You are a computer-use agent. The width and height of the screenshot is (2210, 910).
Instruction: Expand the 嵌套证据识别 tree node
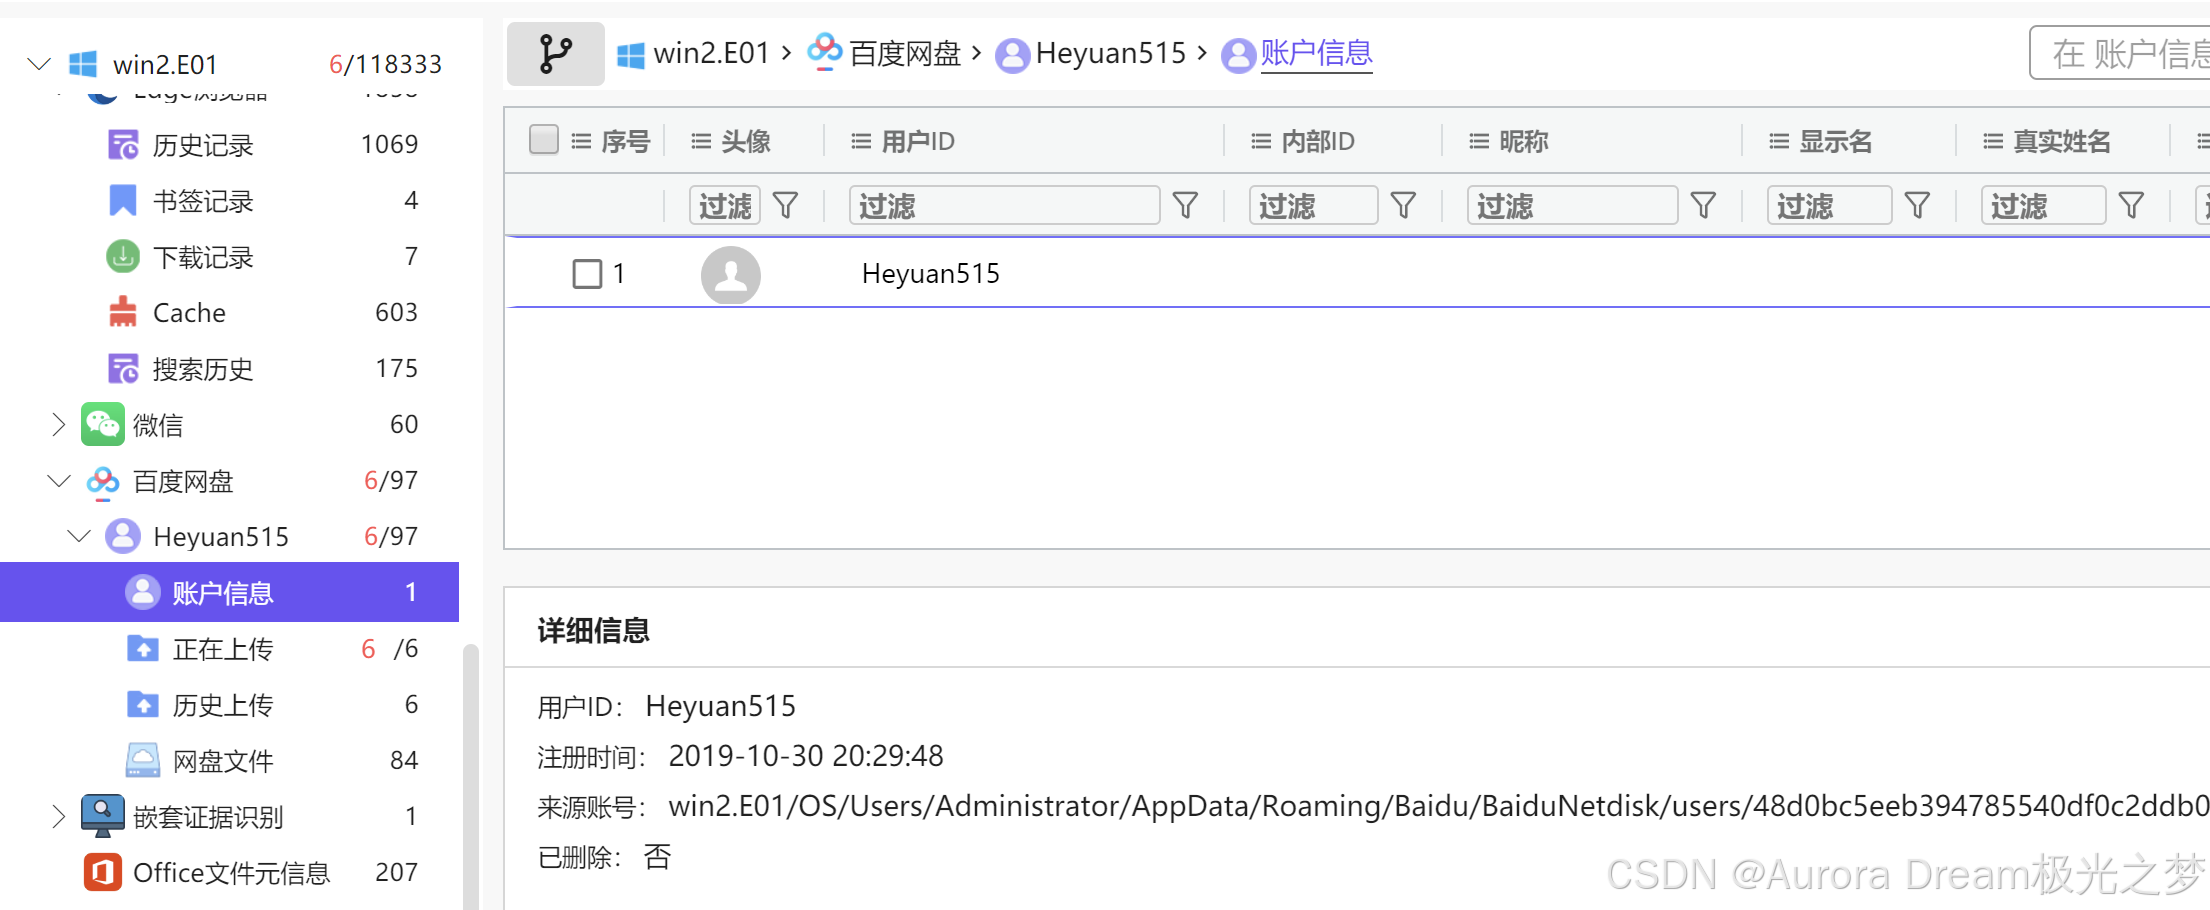point(58,816)
